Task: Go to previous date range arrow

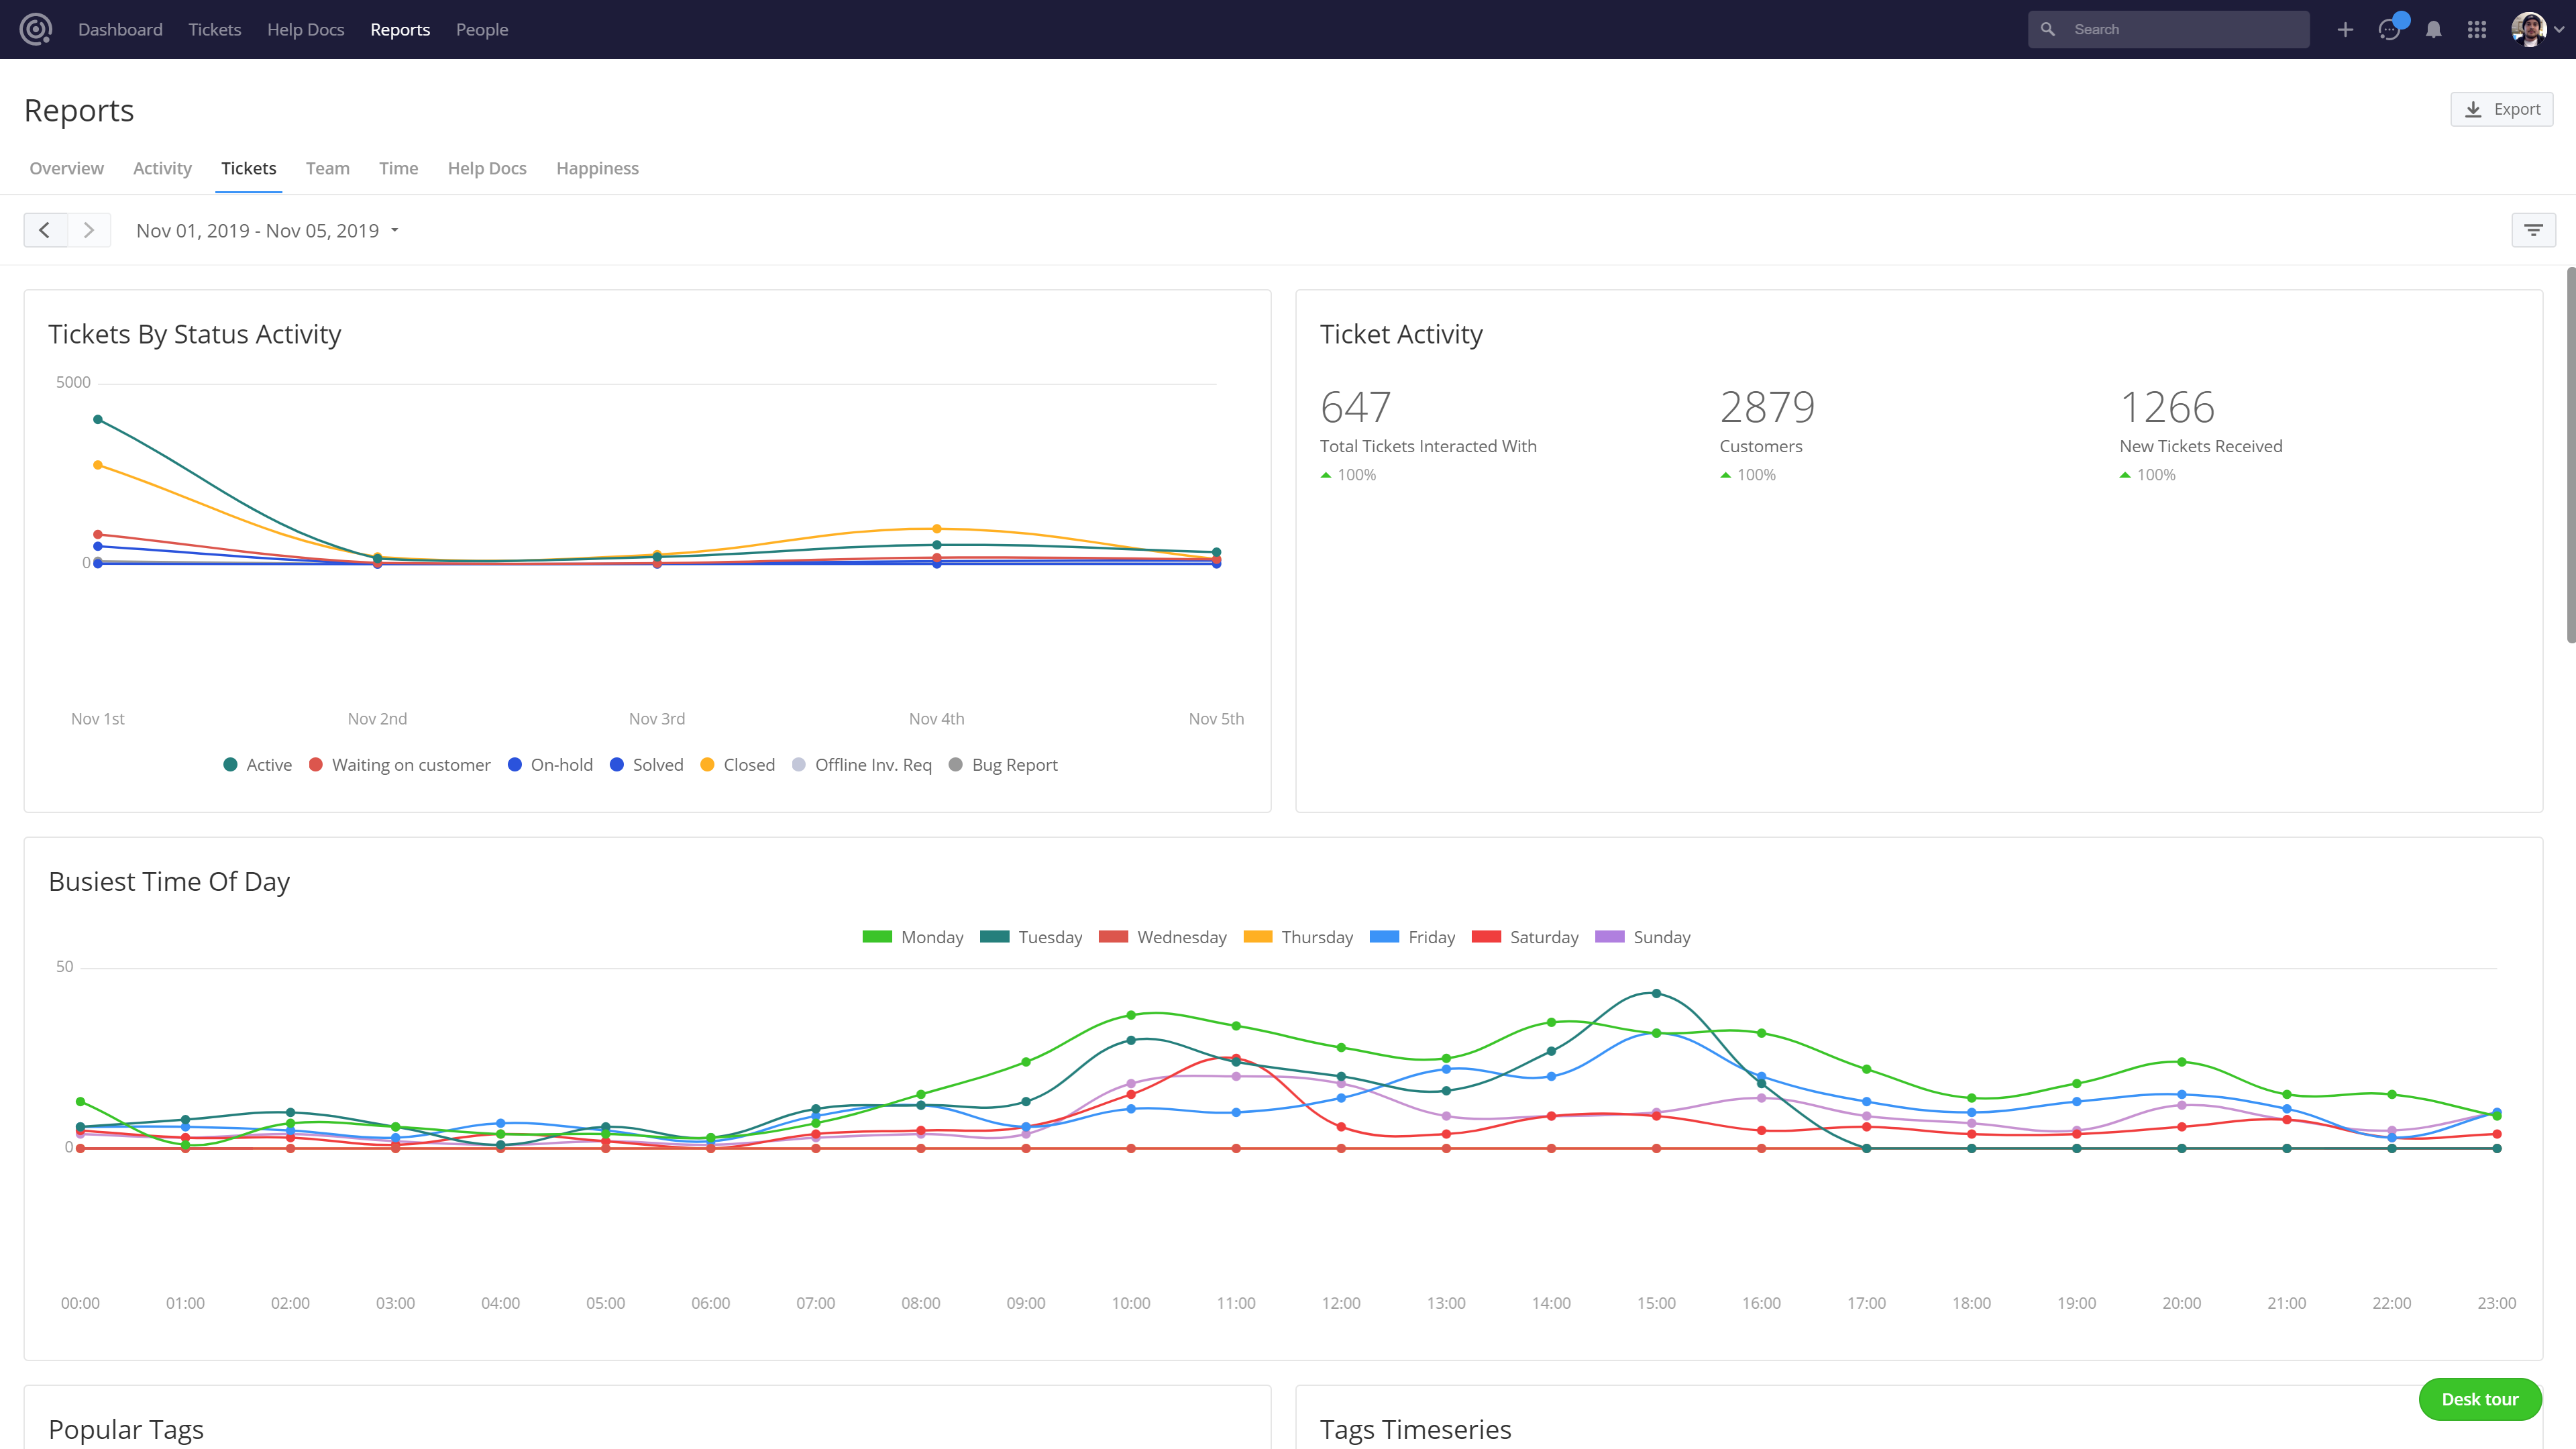Action: point(45,230)
